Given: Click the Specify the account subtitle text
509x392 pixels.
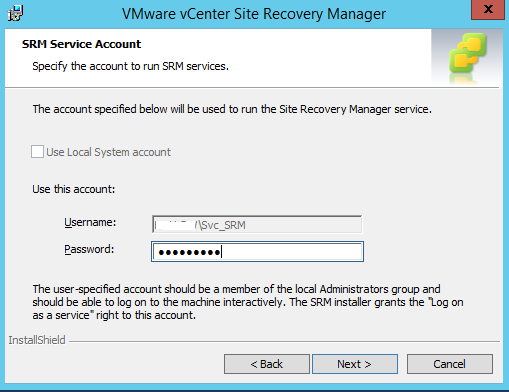Looking at the screenshot, I should click(x=130, y=66).
